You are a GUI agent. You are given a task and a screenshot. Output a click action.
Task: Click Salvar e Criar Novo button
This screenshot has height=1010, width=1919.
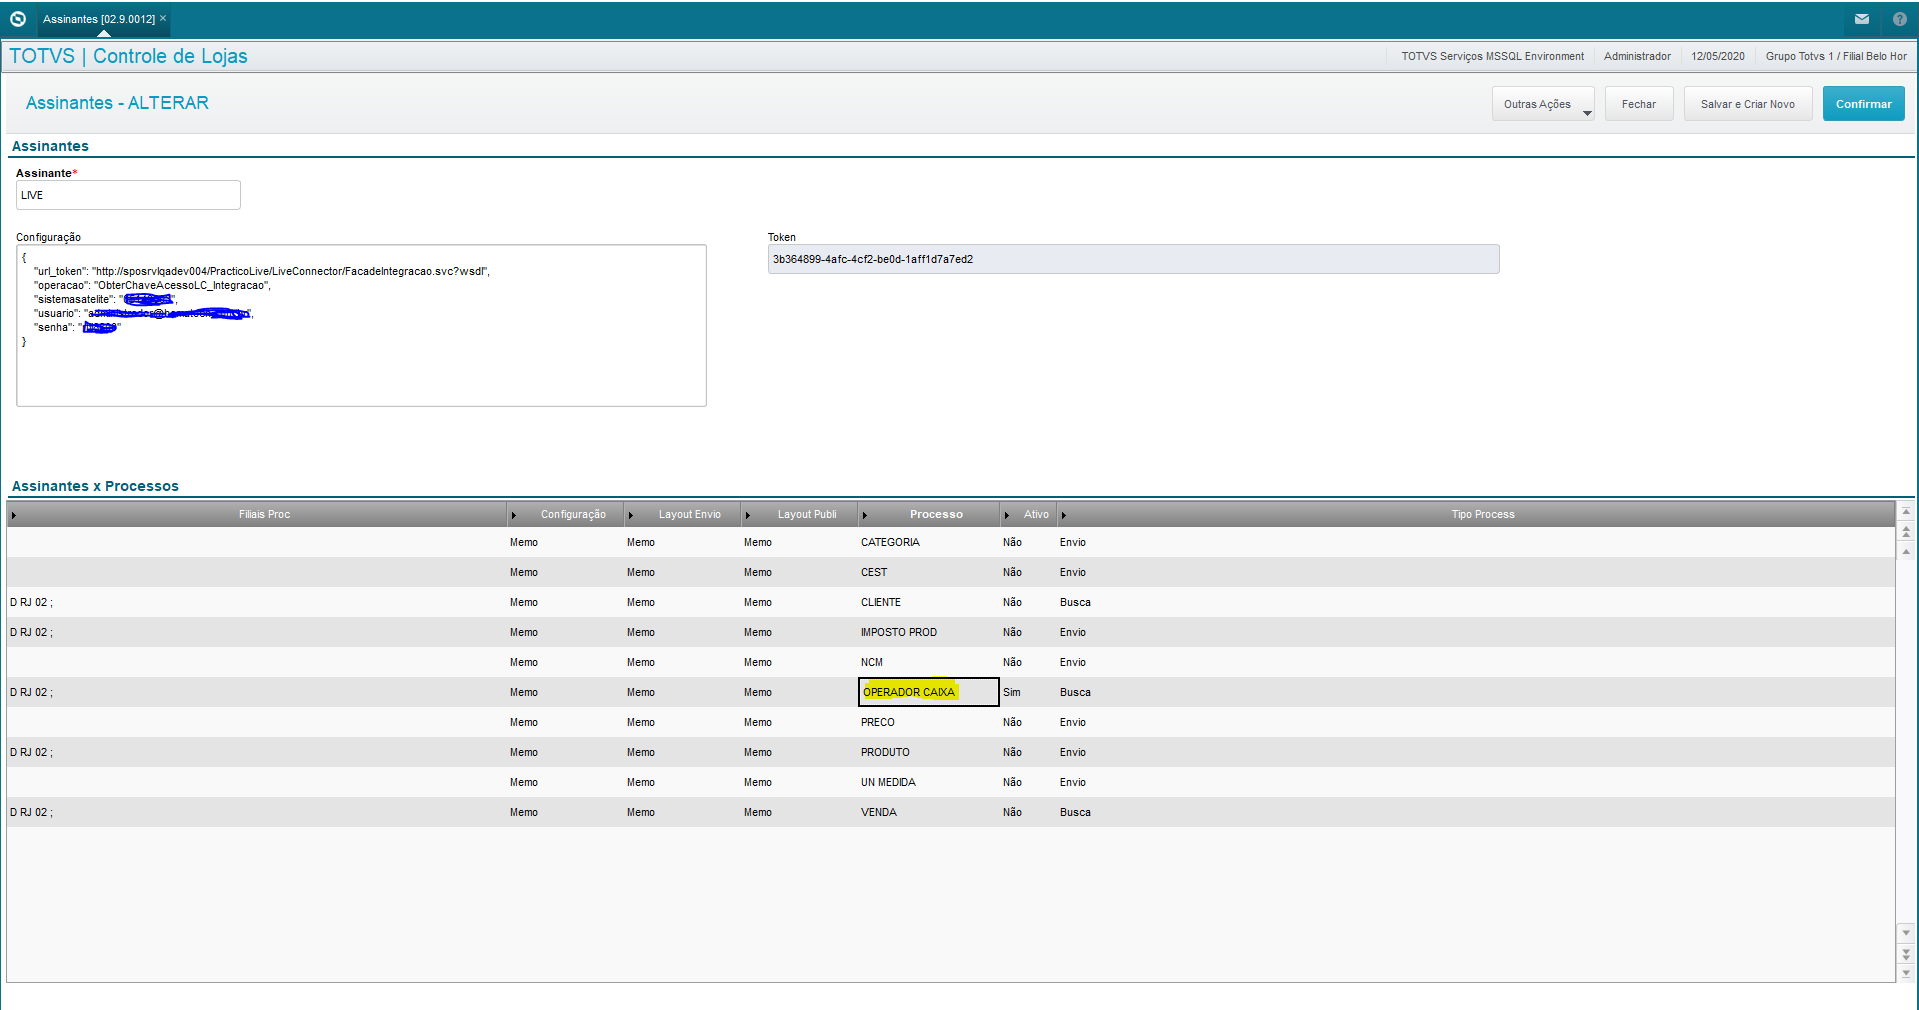click(x=1747, y=104)
